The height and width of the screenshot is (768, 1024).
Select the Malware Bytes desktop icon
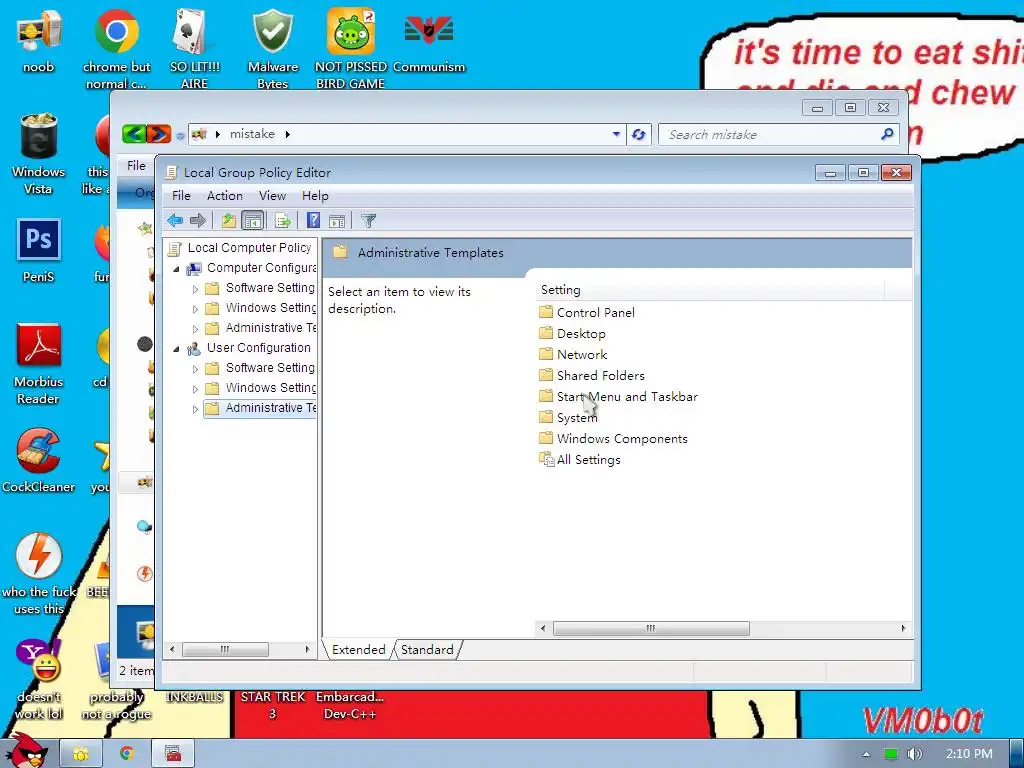pos(273,50)
